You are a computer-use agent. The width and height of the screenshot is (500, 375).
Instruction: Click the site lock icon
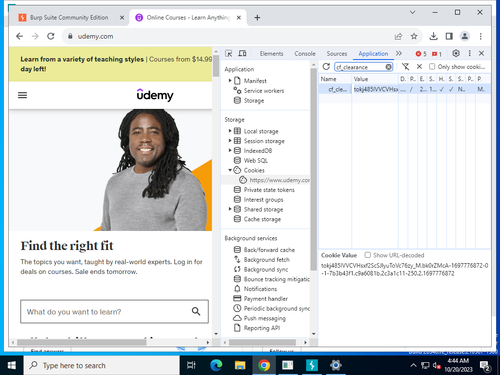click(x=70, y=36)
